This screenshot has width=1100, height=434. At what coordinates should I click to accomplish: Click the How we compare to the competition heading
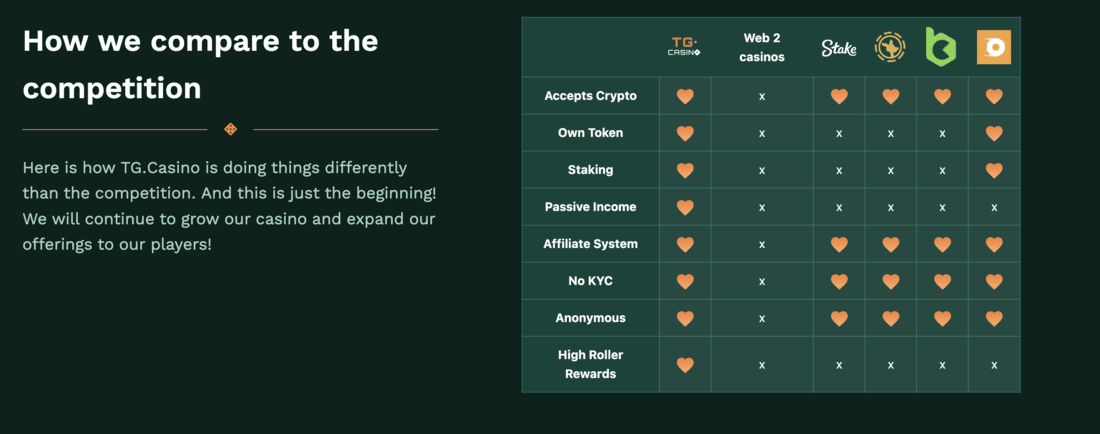(x=201, y=65)
